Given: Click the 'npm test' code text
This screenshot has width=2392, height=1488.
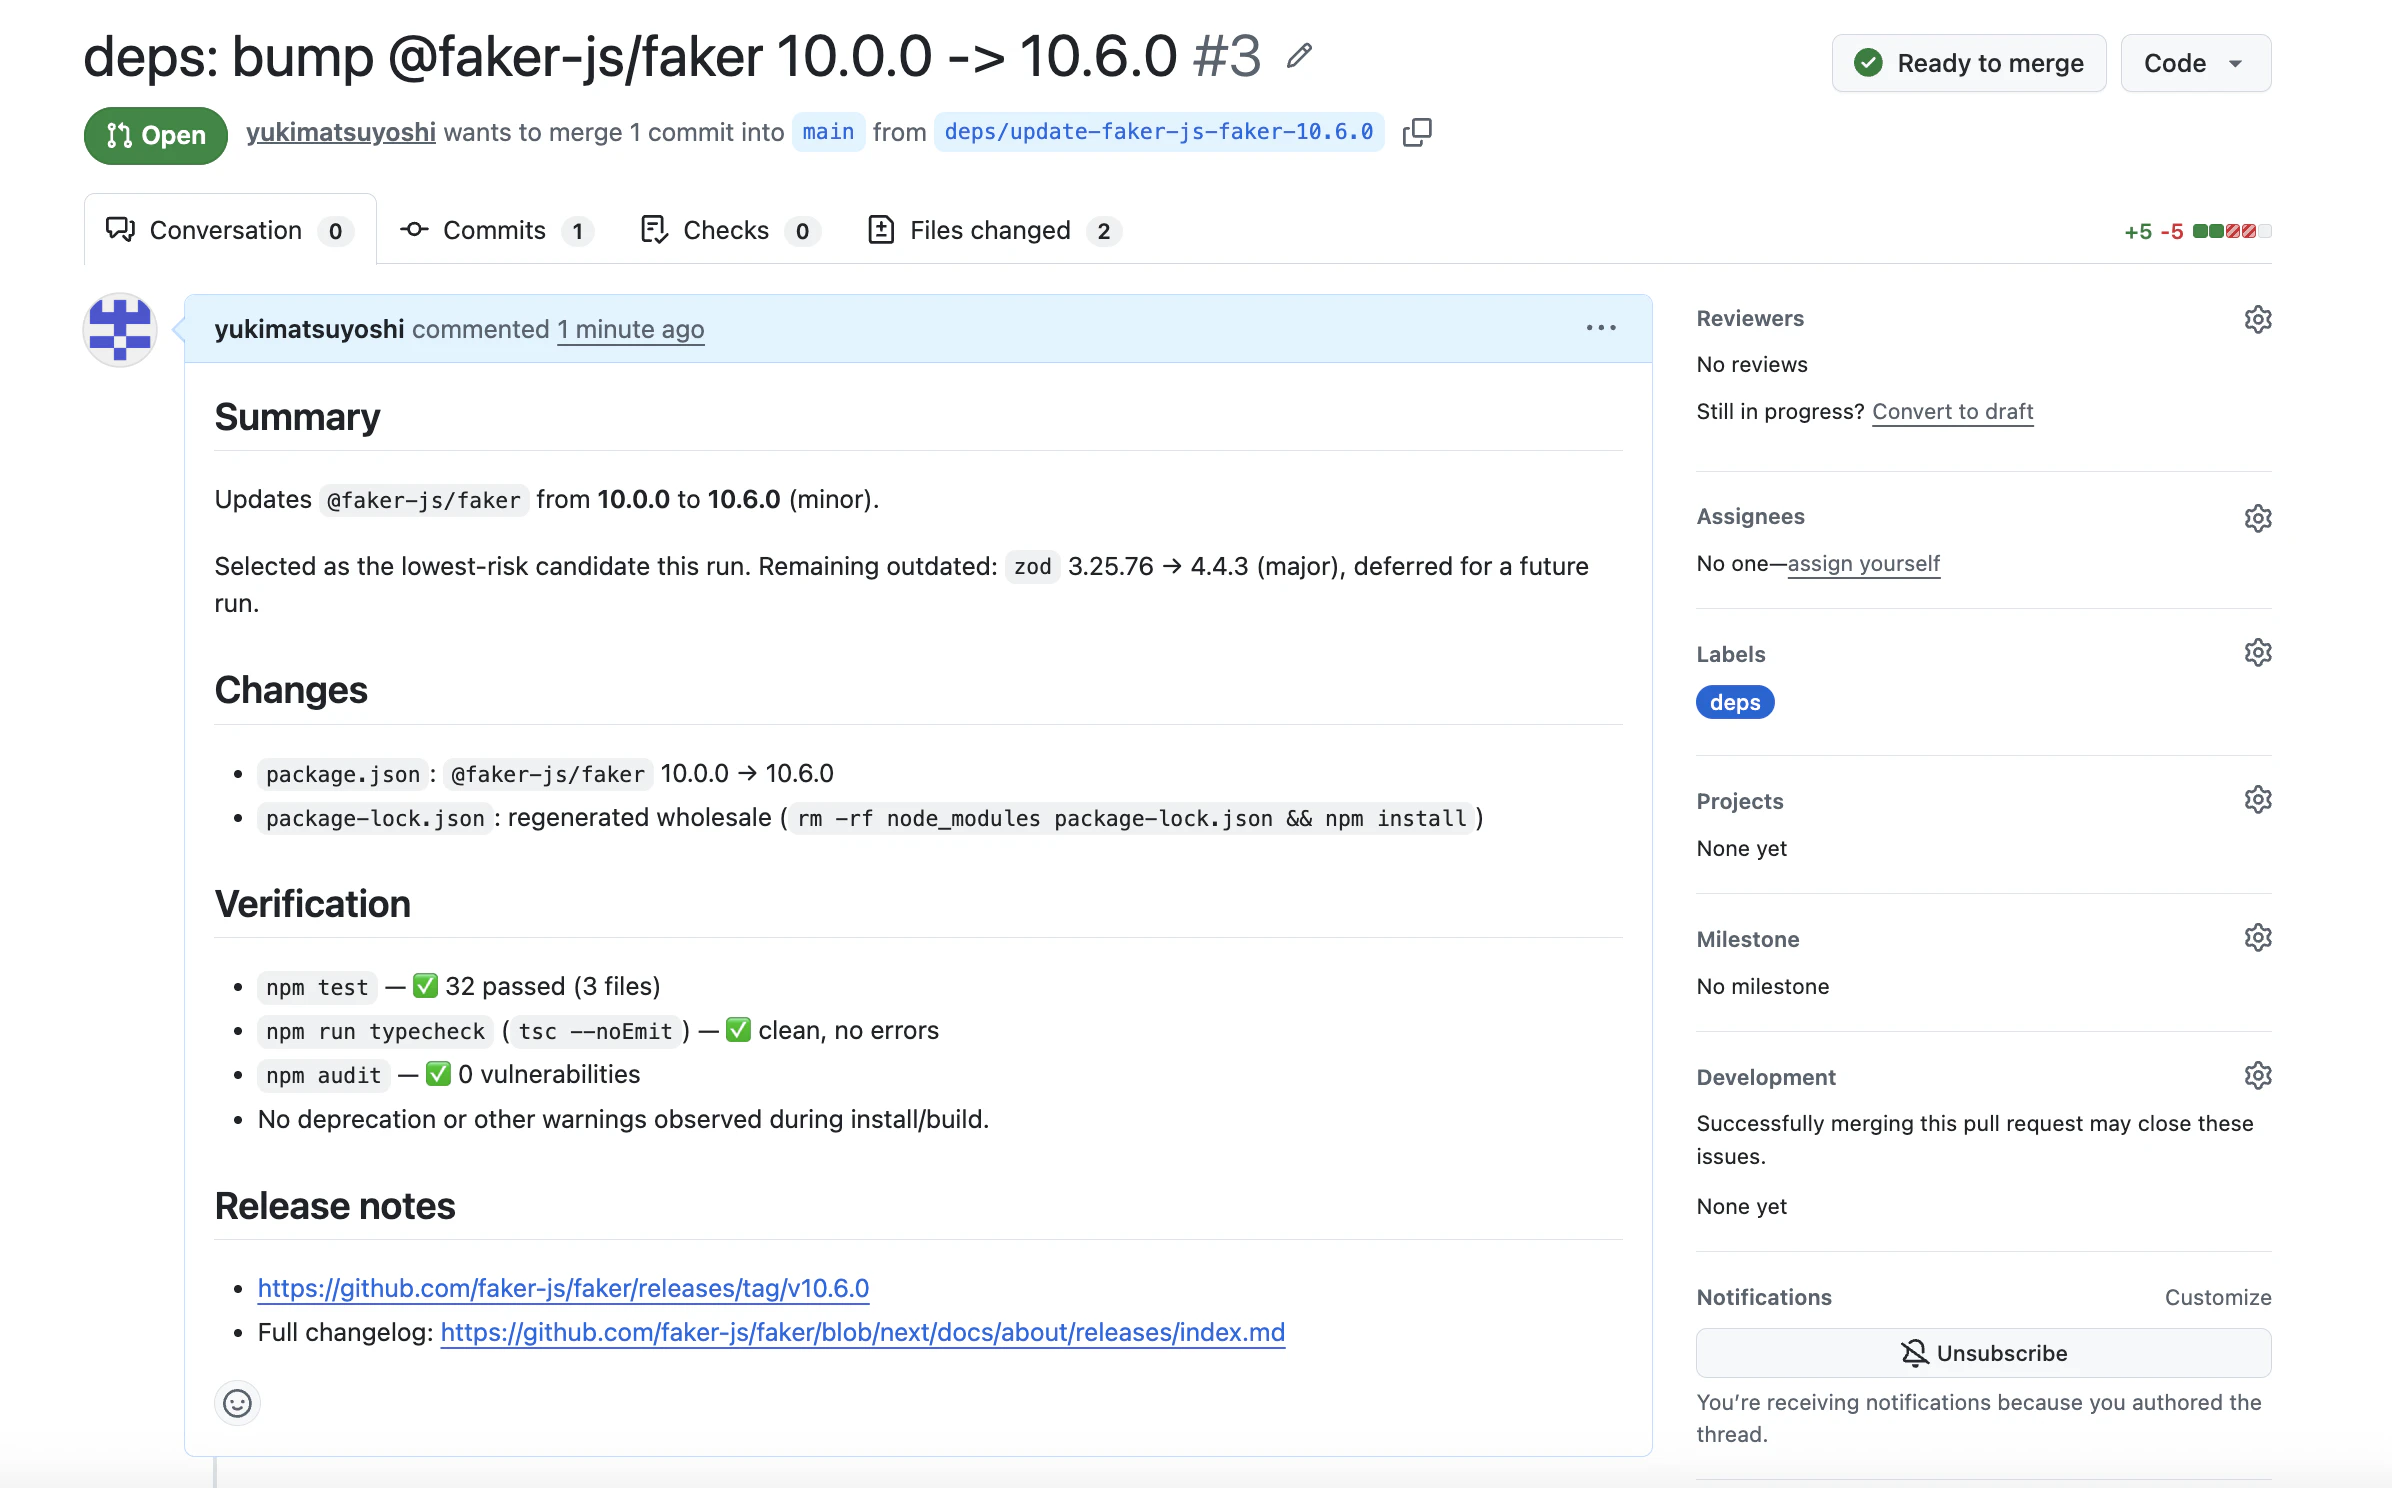Looking at the screenshot, I should [317, 987].
